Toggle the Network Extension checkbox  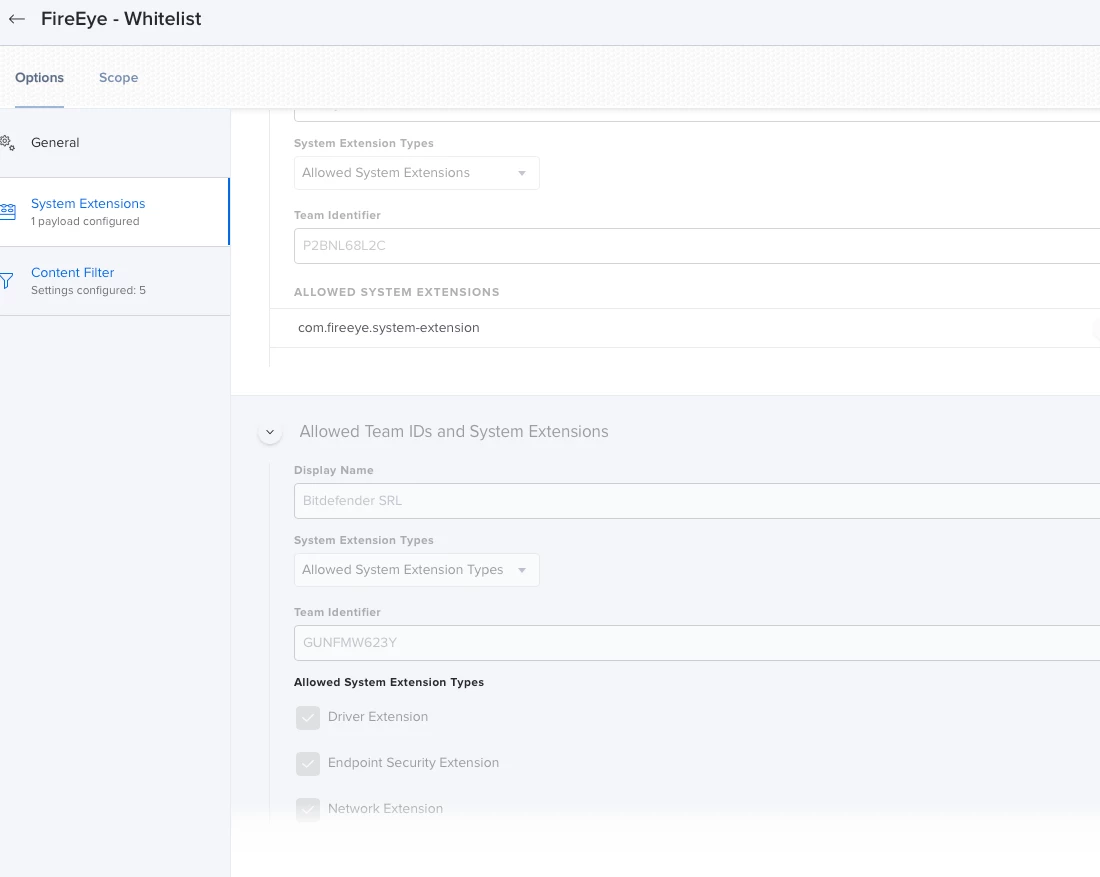pyautogui.click(x=308, y=810)
